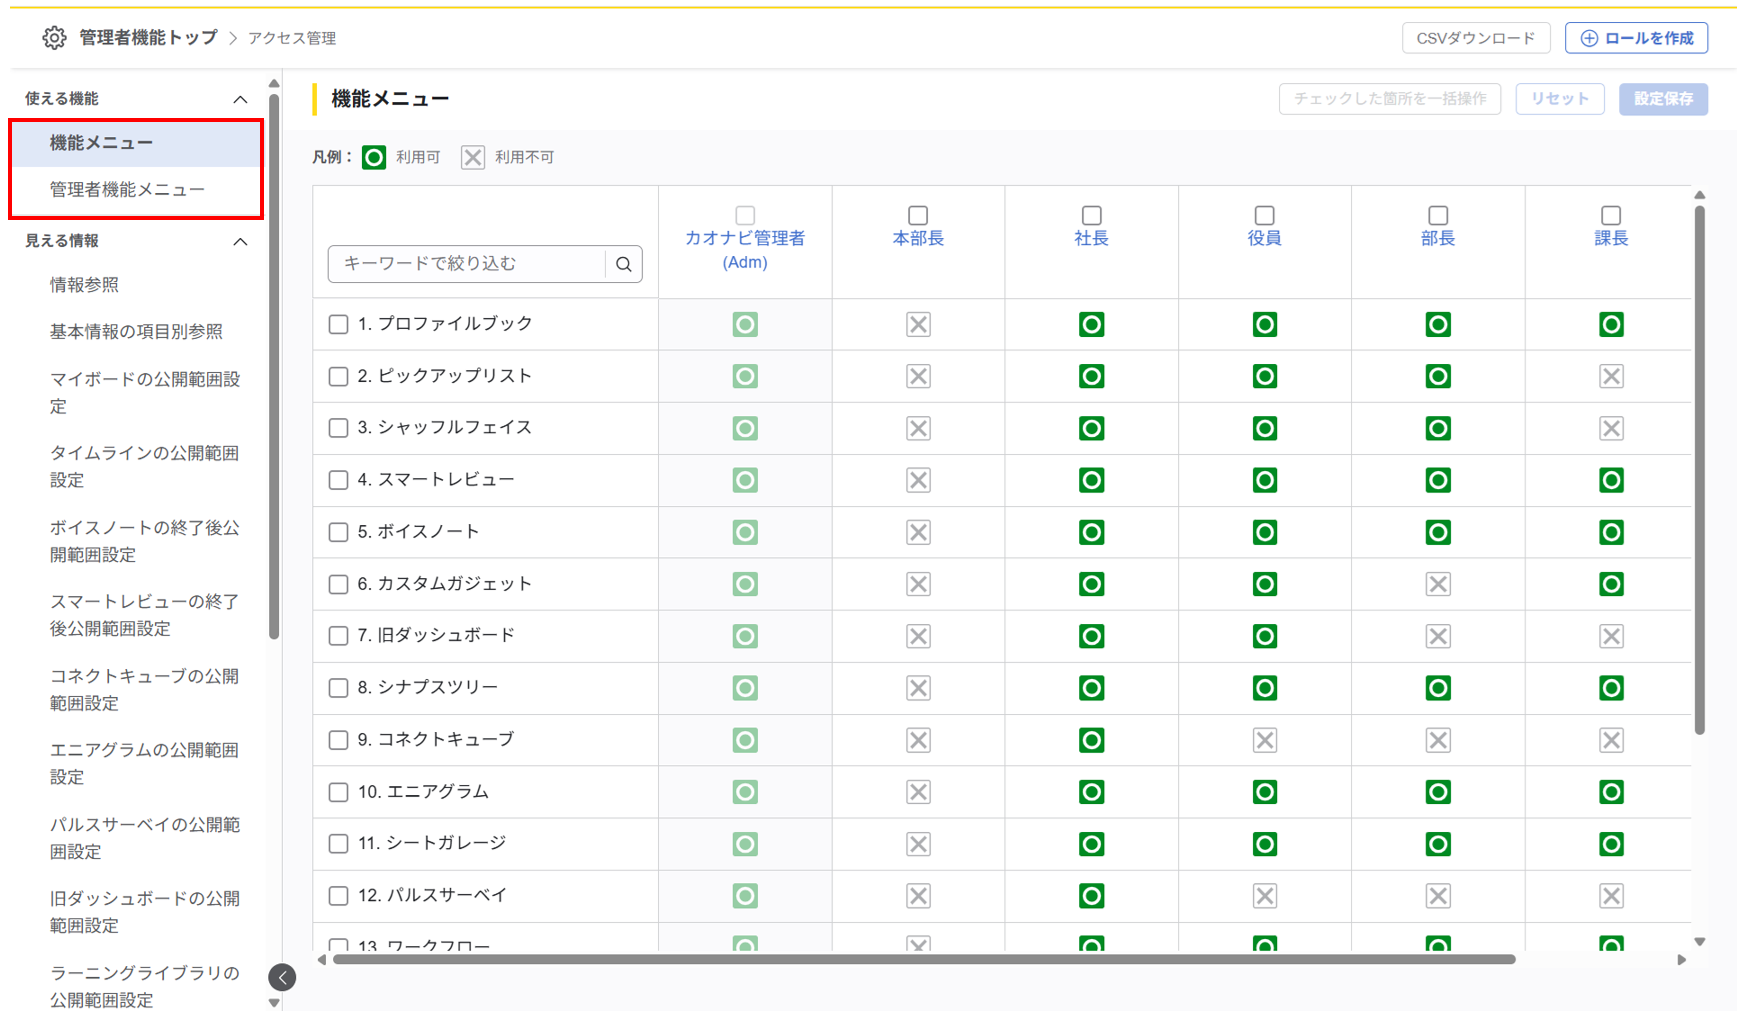The width and height of the screenshot is (1737, 1011).
Task: Open 管理者機能メニュー in the sidebar
Action: (137, 189)
